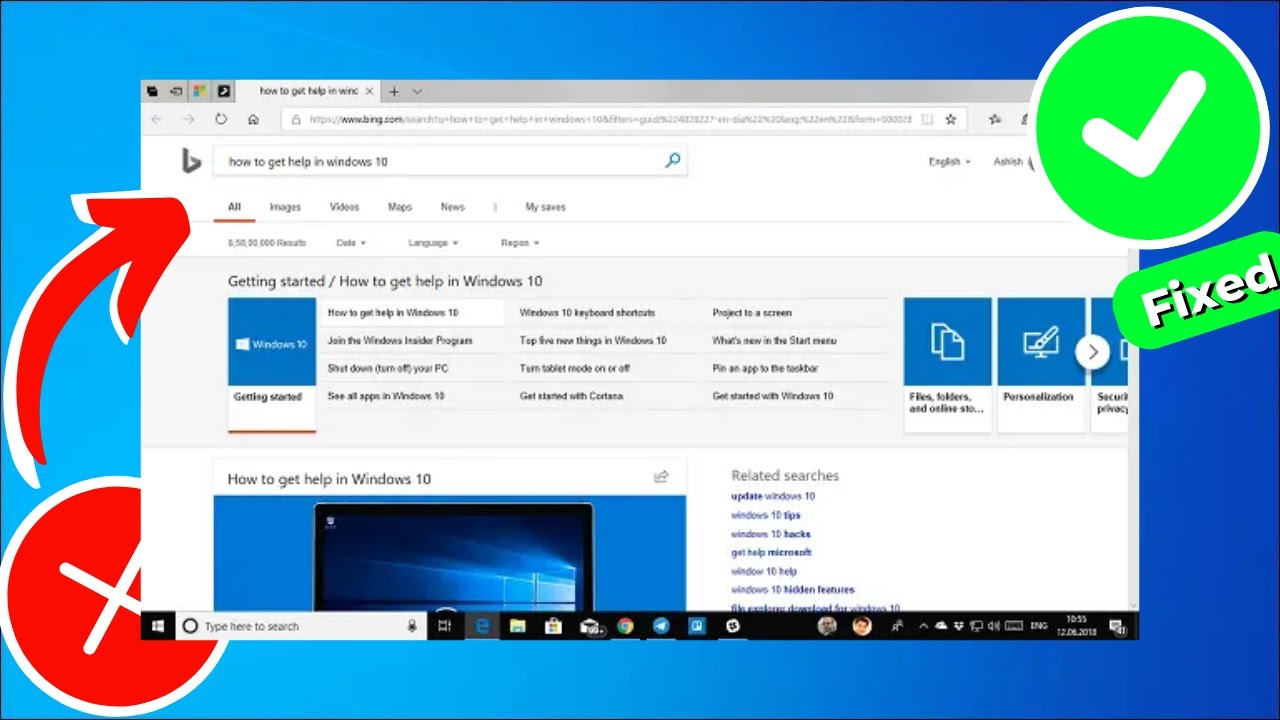Open File Explorer from the taskbar
Viewport: 1280px width, 720px height.
tap(518, 626)
